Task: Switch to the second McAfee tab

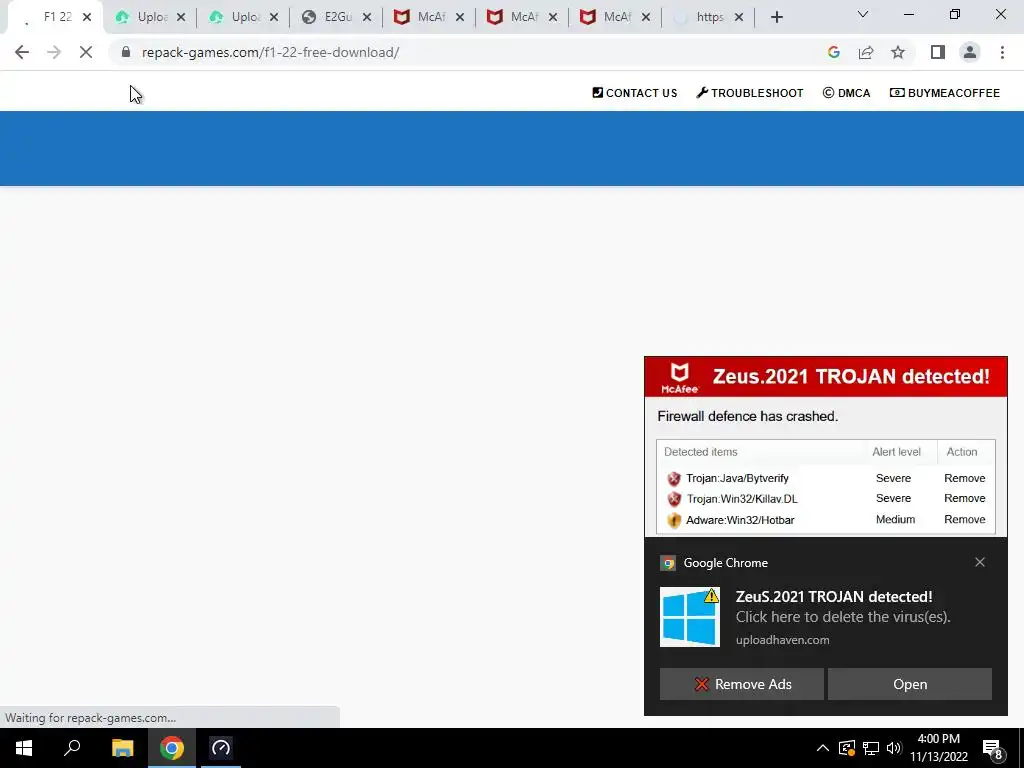Action: pyautogui.click(x=522, y=17)
